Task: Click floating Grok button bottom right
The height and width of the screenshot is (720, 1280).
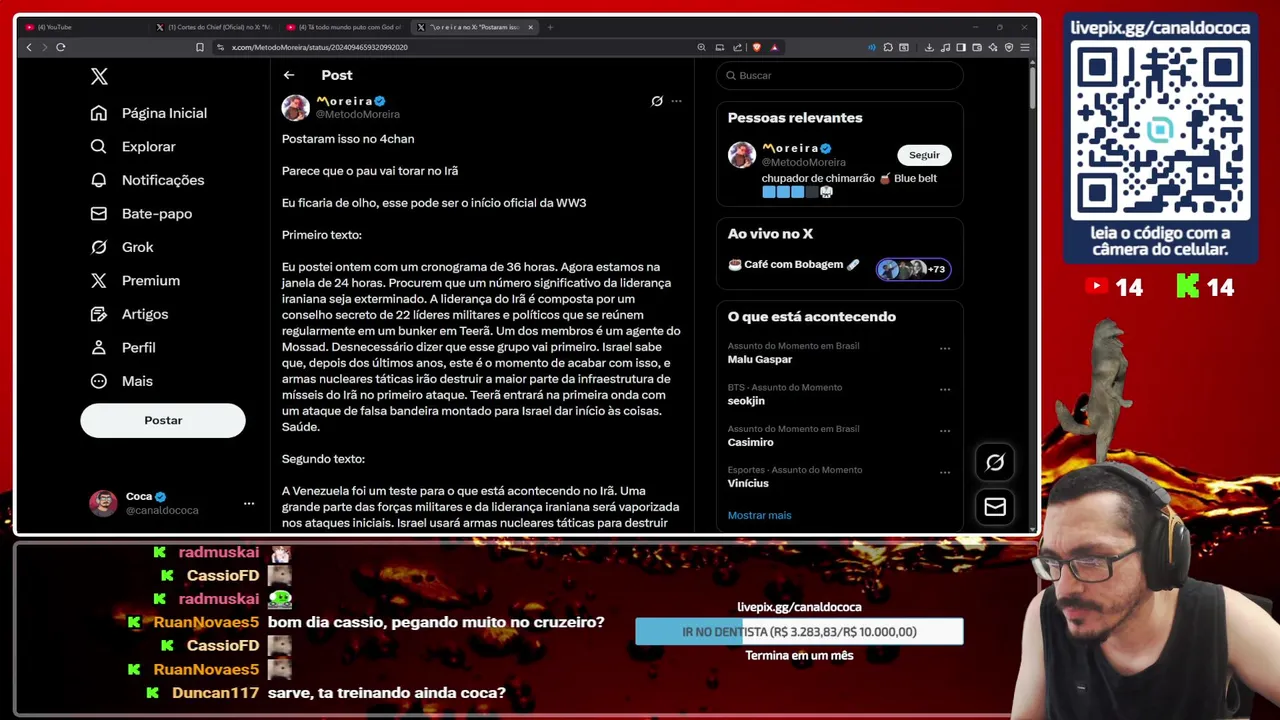Action: 995,462
